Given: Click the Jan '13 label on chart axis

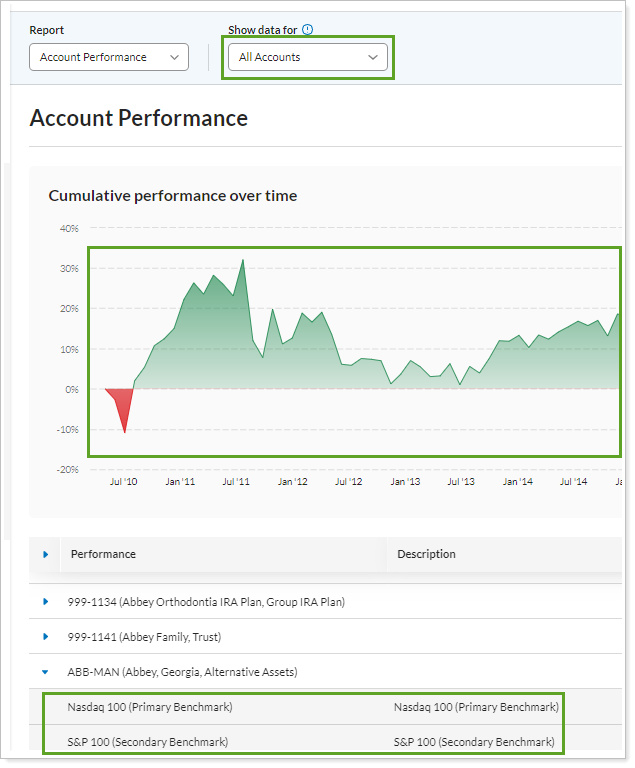Looking at the screenshot, I should (x=405, y=482).
